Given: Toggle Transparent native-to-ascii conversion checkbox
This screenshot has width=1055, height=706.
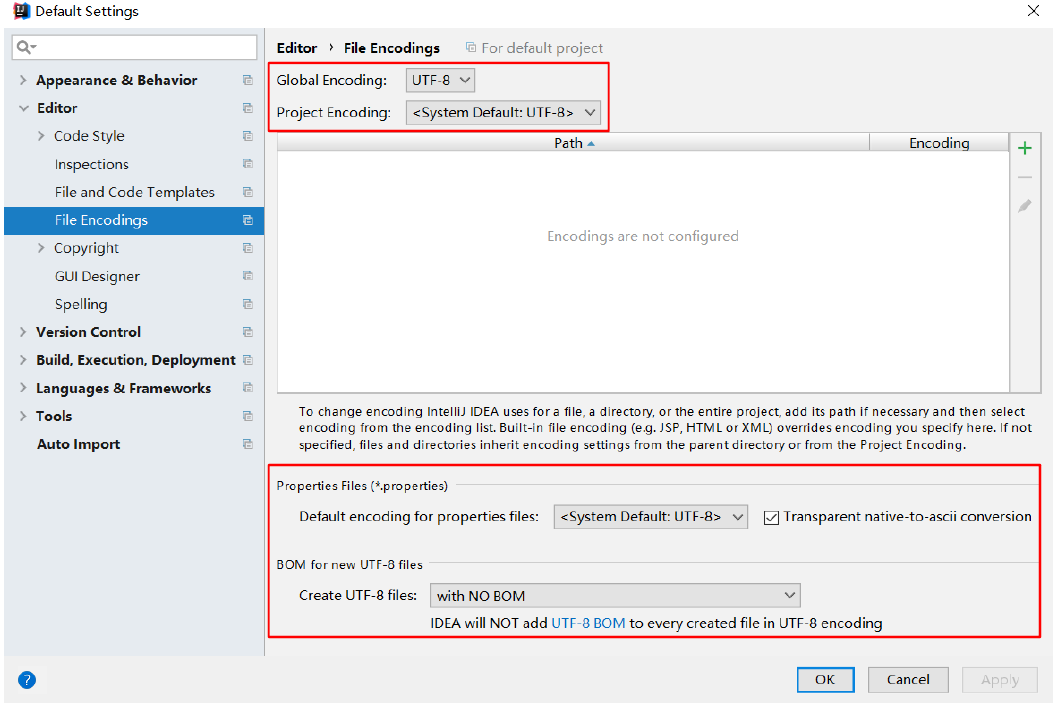Looking at the screenshot, I should tap(771, 518).
